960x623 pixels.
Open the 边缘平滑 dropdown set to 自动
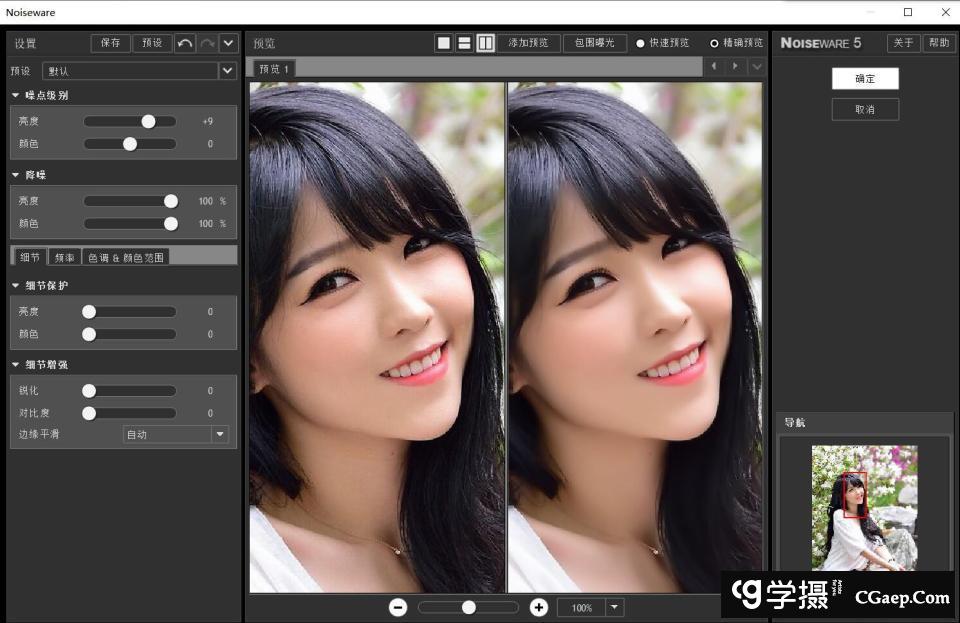pyautogui.click(x=220, y=434)
